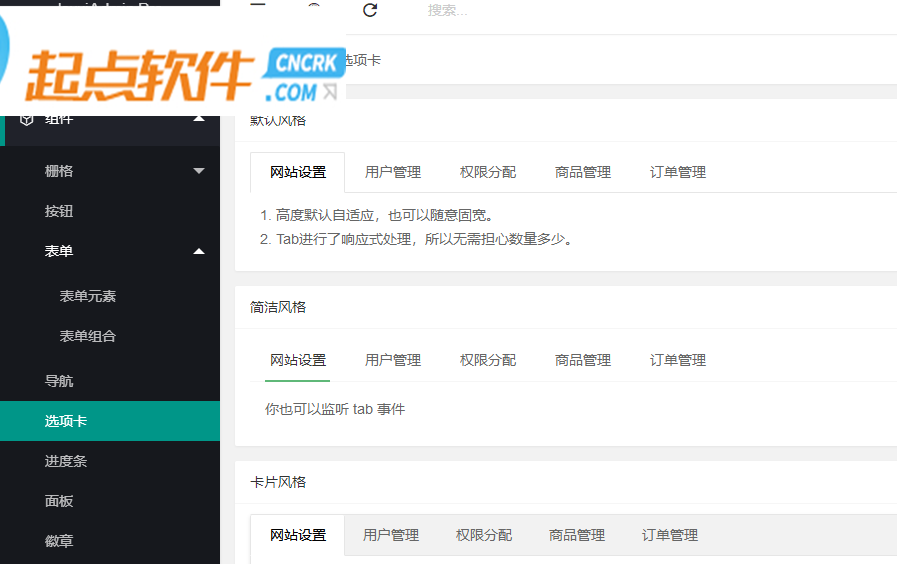Collapse the 表单 sidebar submenu arrow
This screenshot has height=564, width=897.
coord(199,251)
